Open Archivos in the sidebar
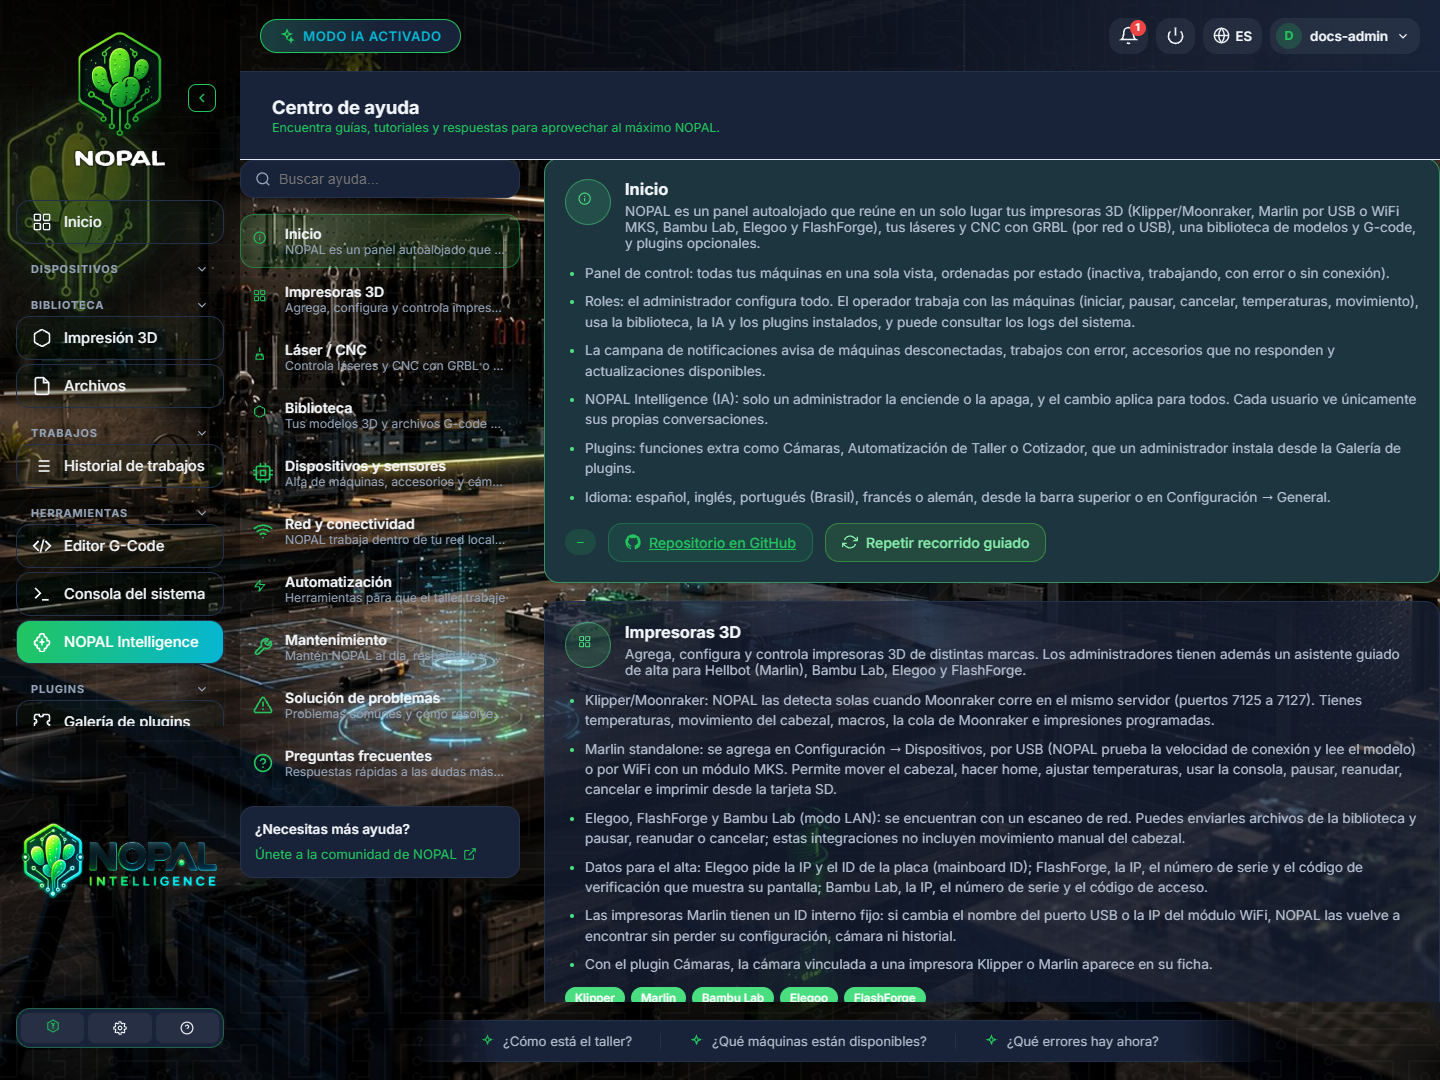 coord(120,386)
